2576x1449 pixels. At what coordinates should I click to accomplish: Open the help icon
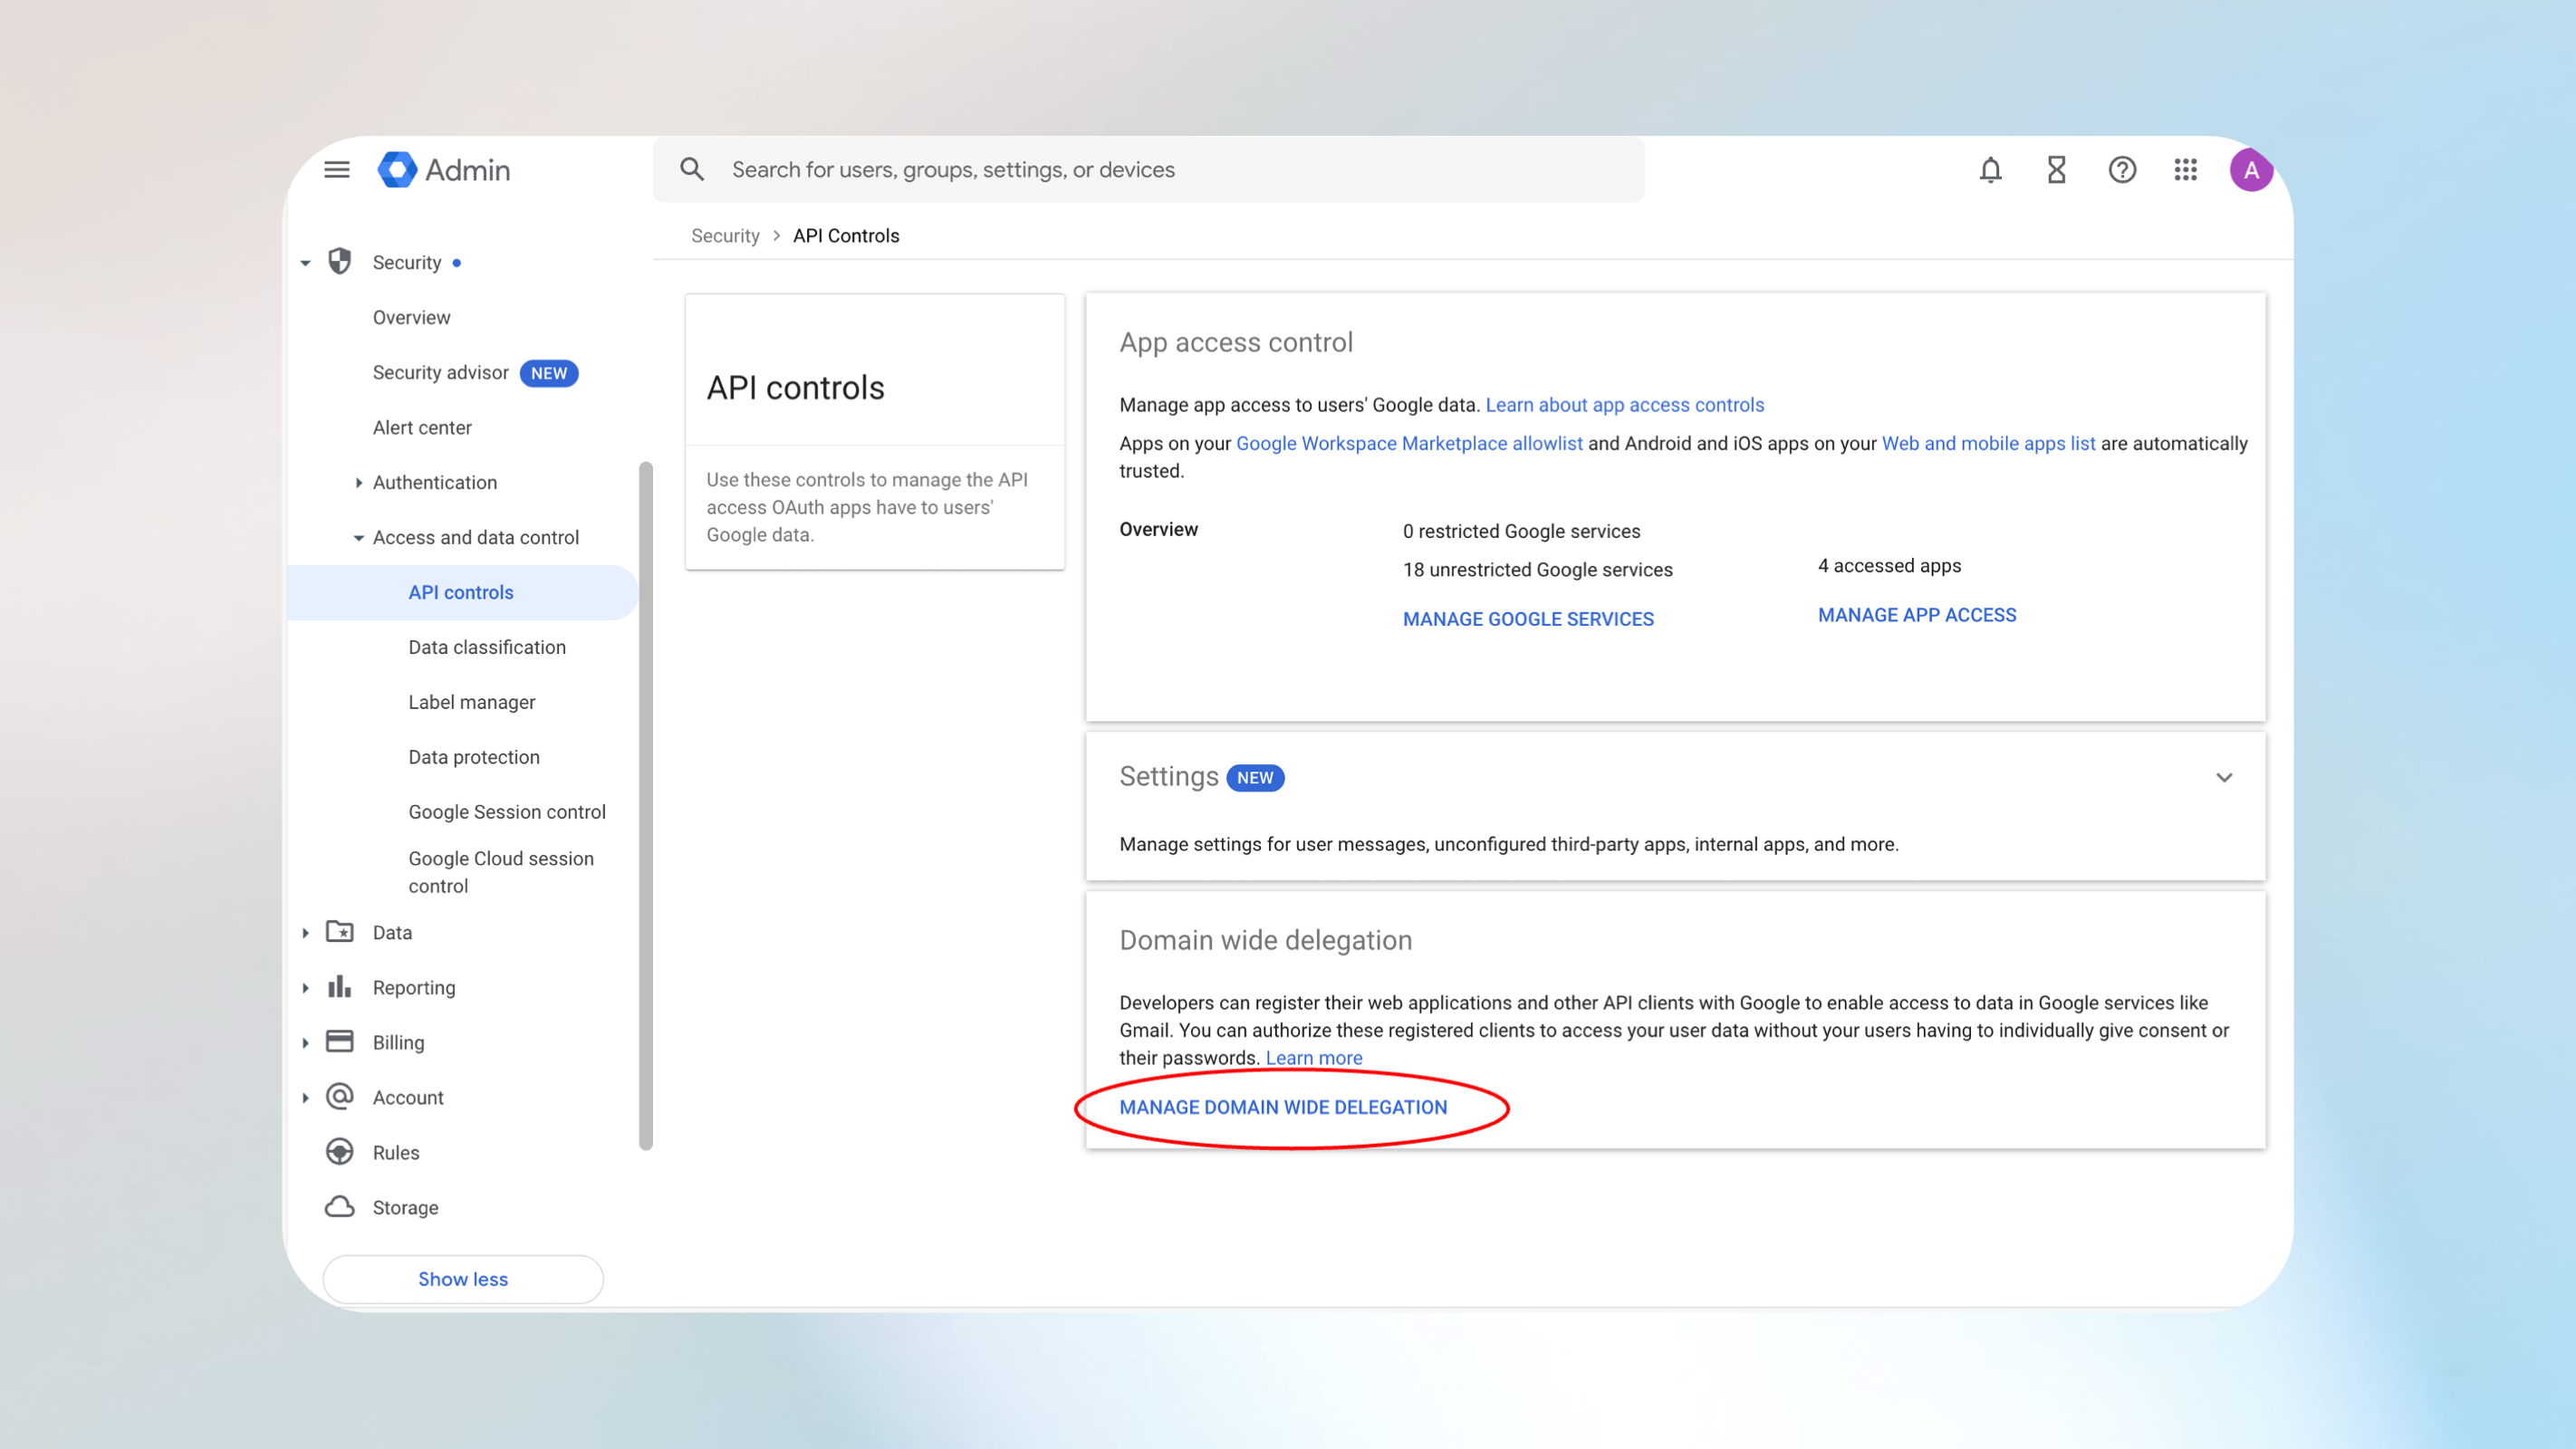point(2122,170)
